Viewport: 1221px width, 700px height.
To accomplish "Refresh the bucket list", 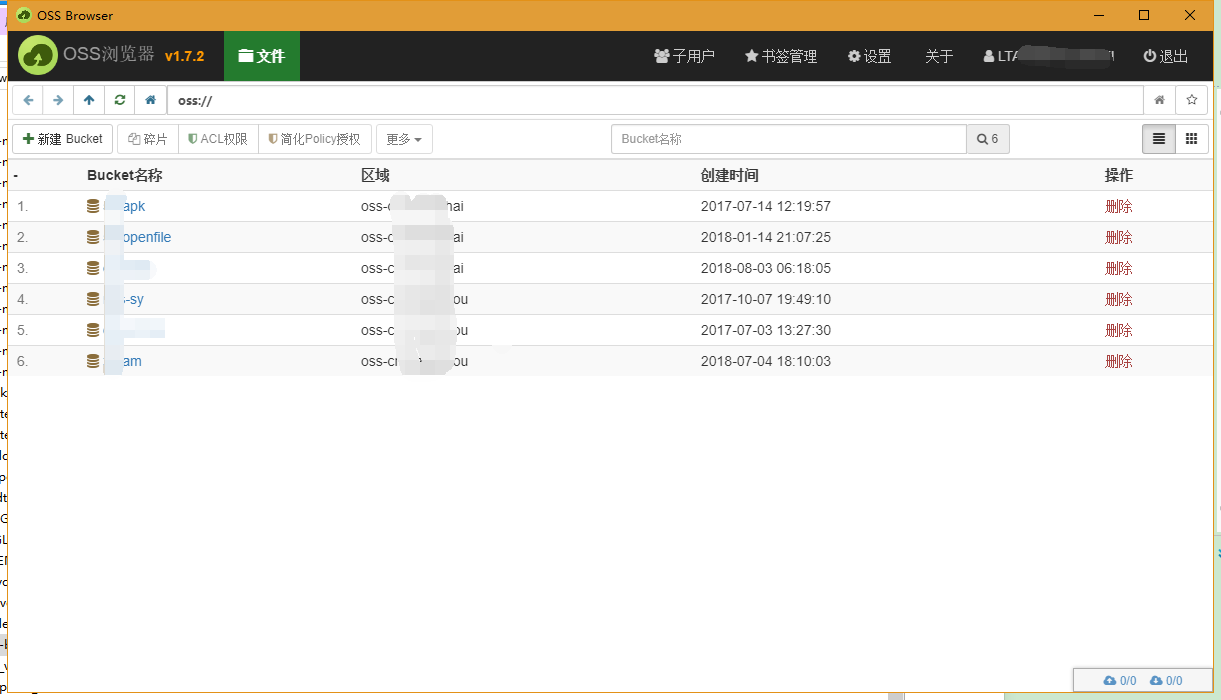I will [x=120, y=100].
